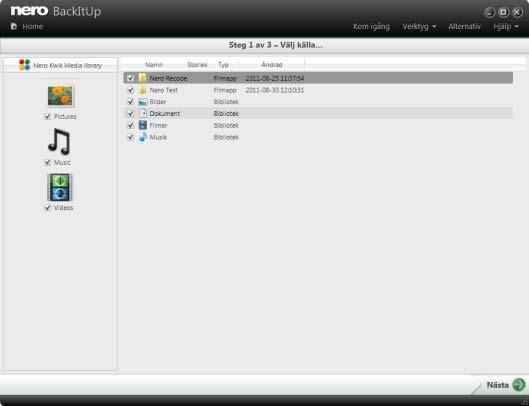Maximize the Nero BackItUp window
Image resolution: width=529 pixels, height=406 pixels.
click(x=503, y=12)
